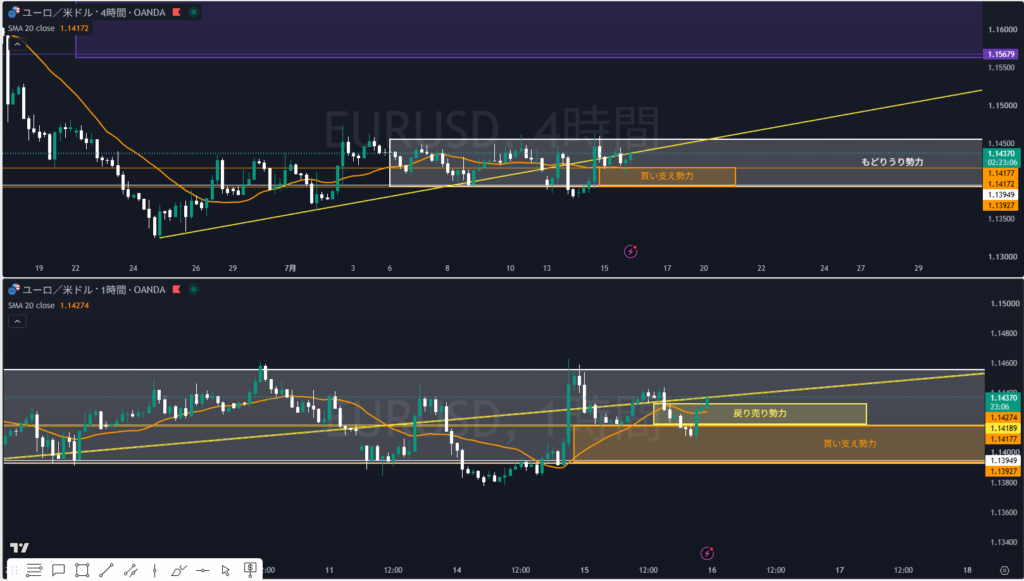This screenshot has width=1024, height=581.
Task: Select the price position tool with dollar sign
Action: [x=250, y=569]
